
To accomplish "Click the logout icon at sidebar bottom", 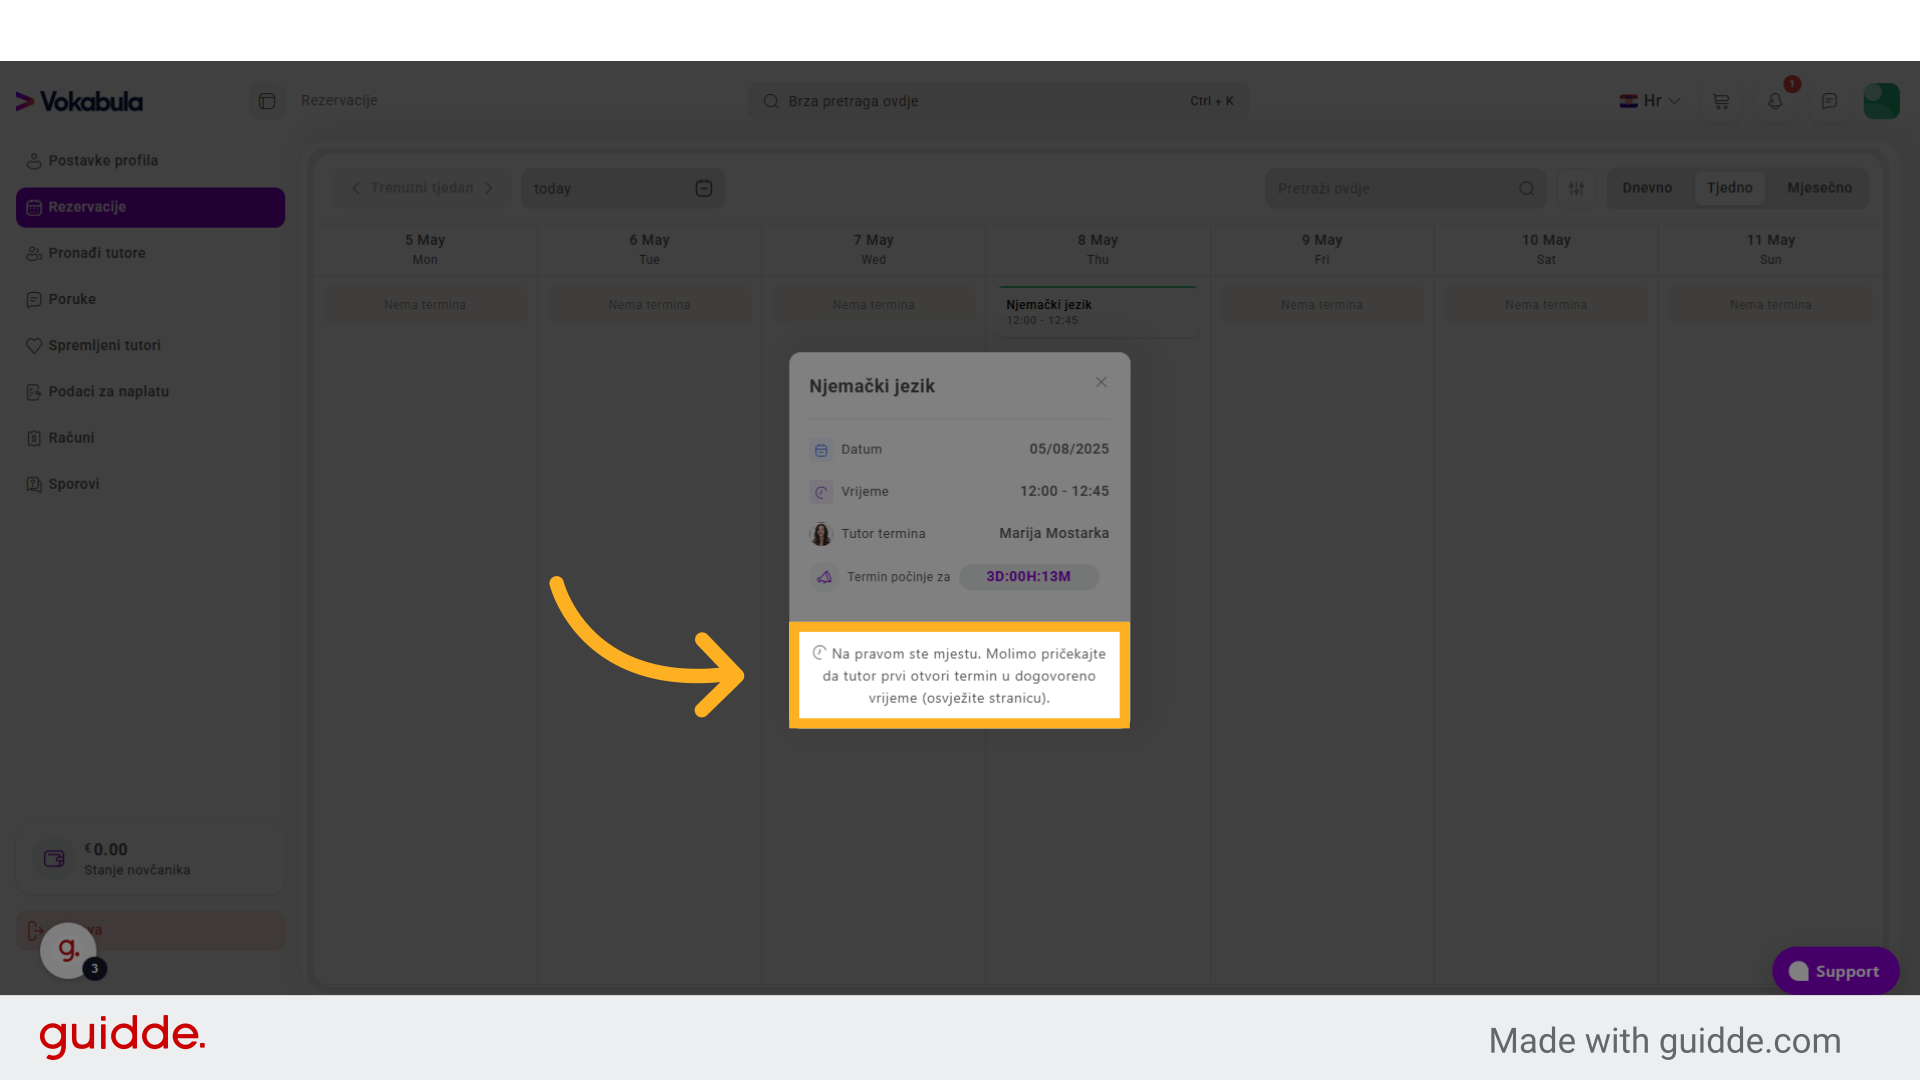I will (x=35, y=931).
